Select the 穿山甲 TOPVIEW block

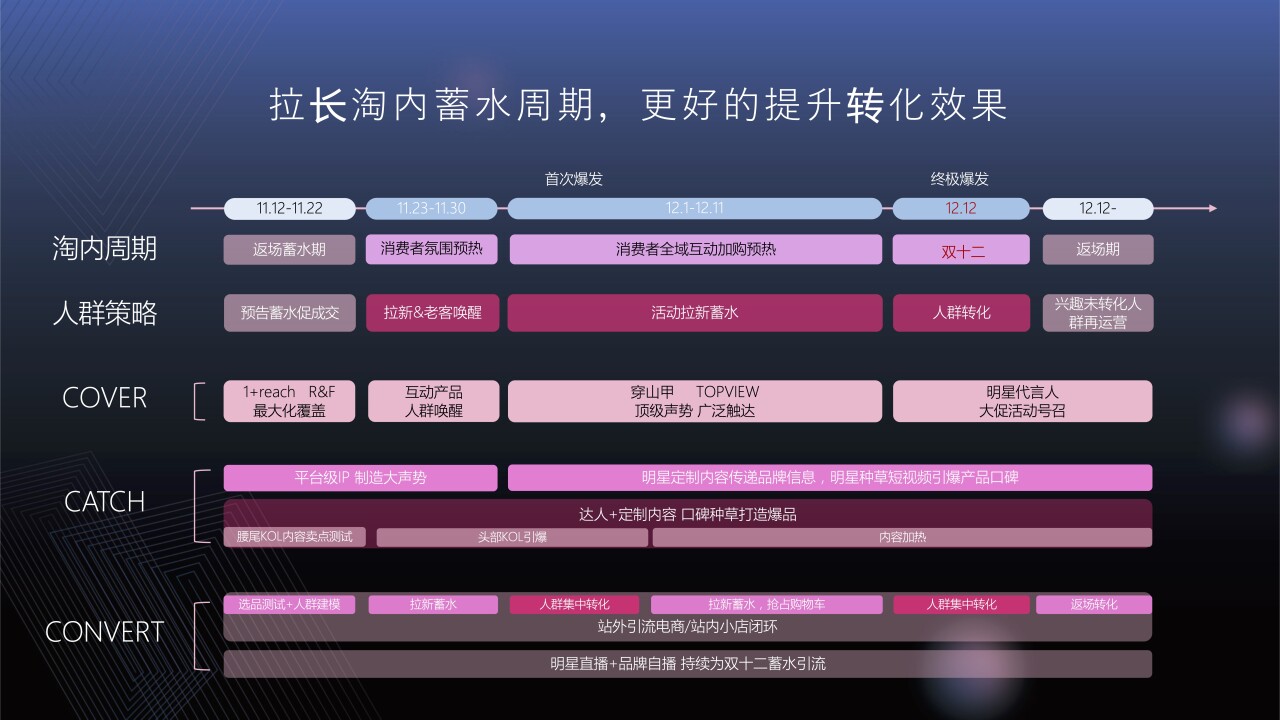click(x=695, y=401)
